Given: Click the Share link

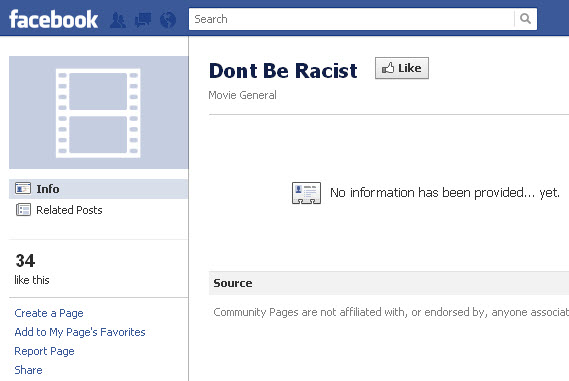Looking at the screenshot, I should click(28, 370).
